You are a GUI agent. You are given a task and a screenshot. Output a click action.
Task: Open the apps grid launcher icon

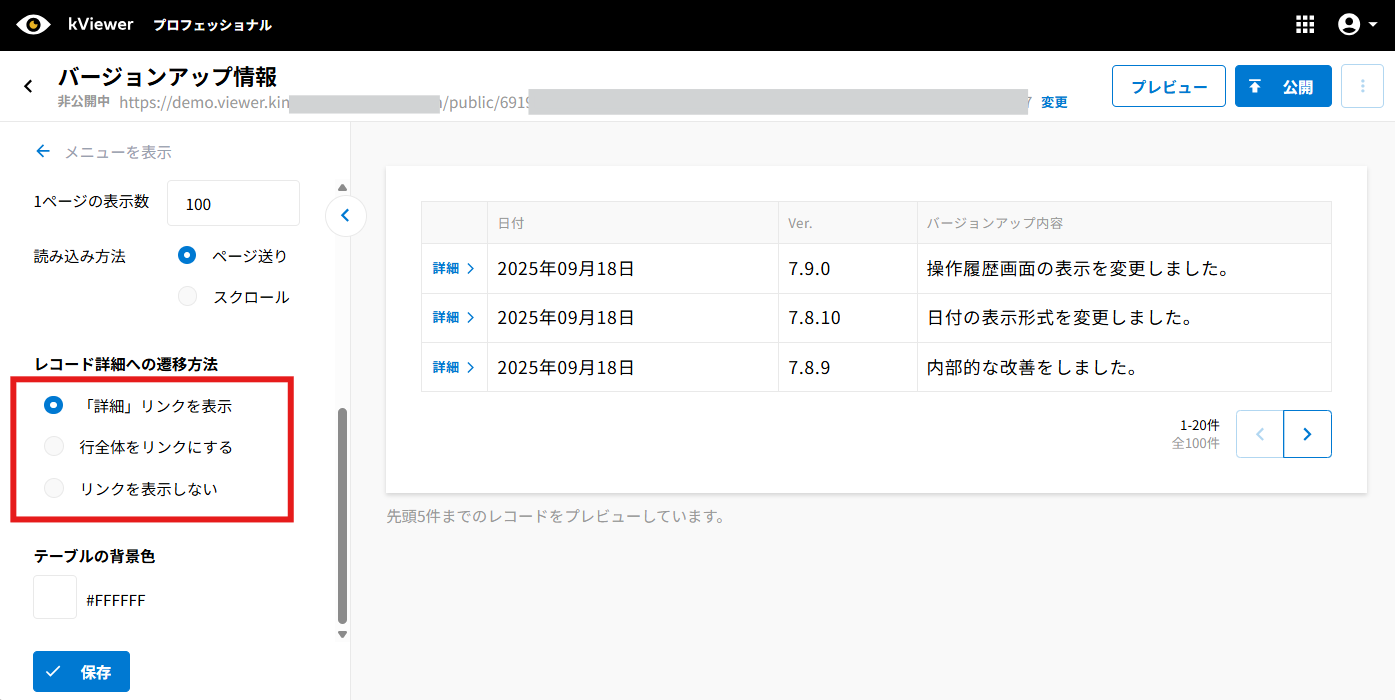tap(1305, 25)
